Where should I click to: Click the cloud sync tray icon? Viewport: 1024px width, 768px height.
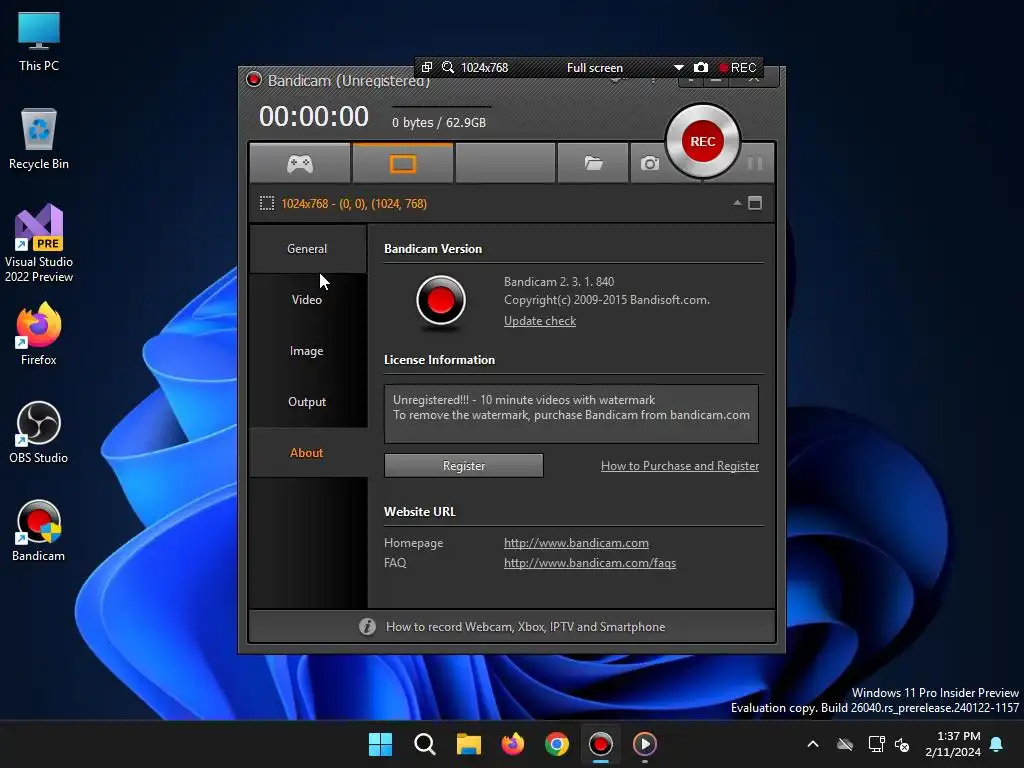point(845,744)
